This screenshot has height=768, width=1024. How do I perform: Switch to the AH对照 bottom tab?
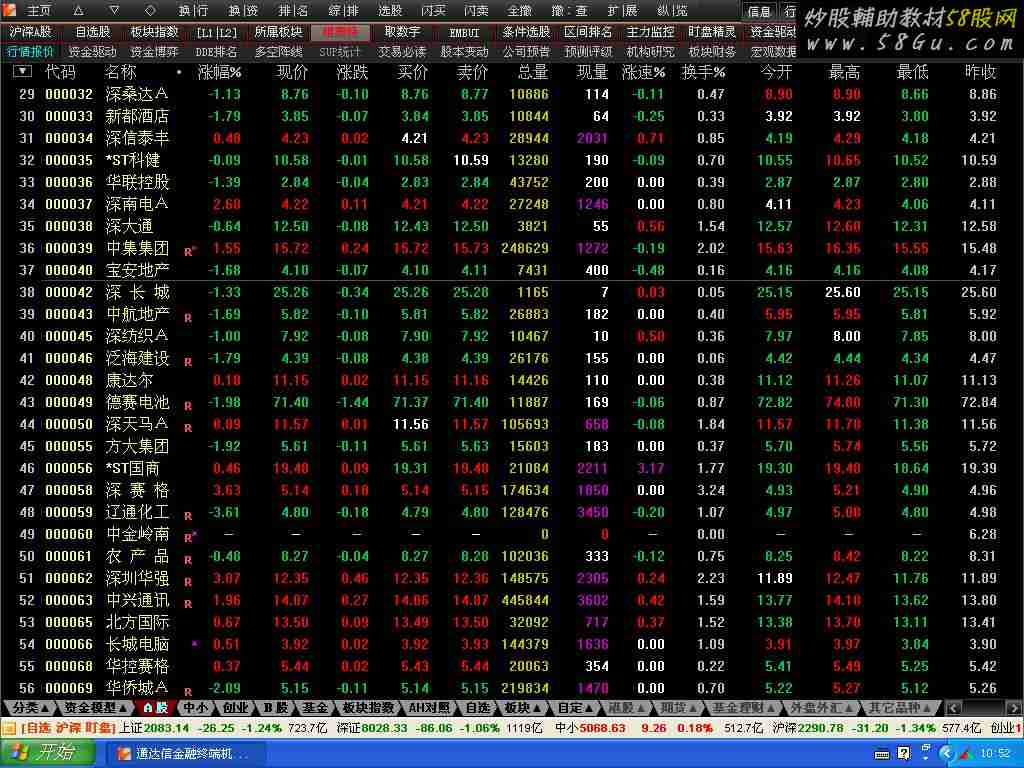point(428,707)
